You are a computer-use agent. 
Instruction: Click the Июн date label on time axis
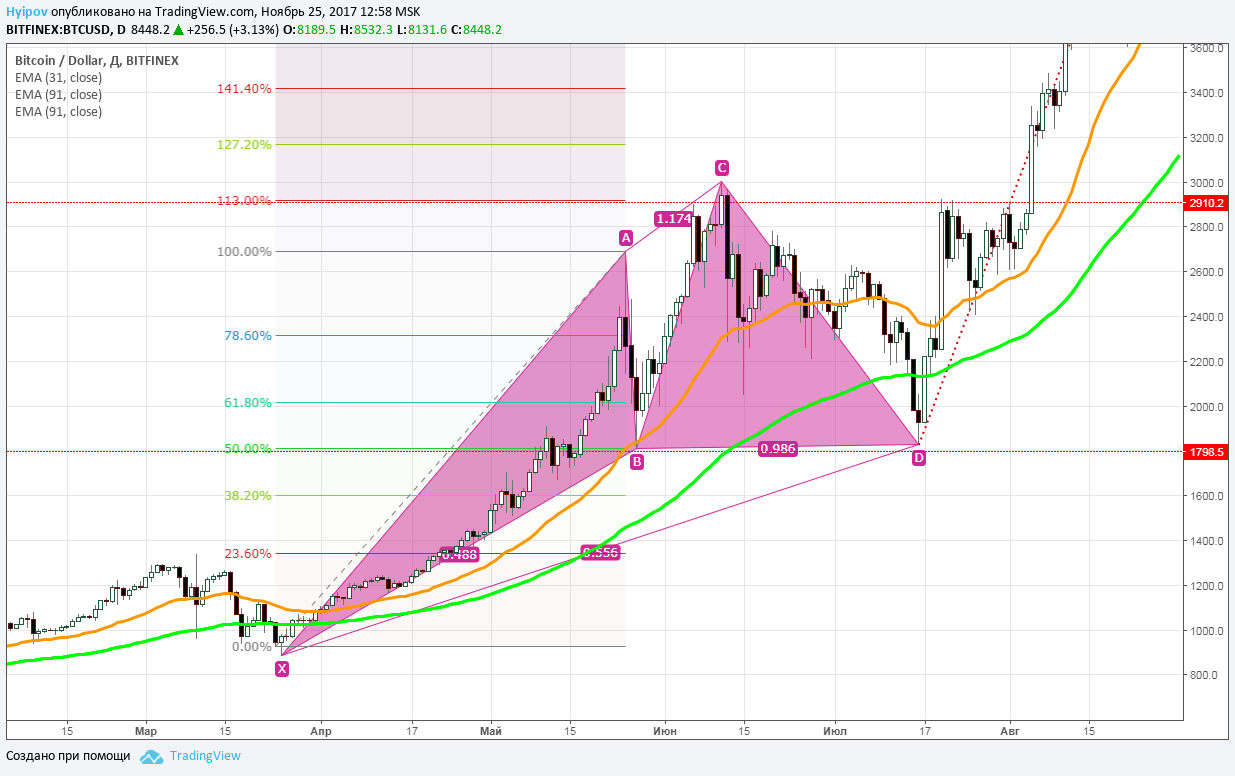click(664, 731)
